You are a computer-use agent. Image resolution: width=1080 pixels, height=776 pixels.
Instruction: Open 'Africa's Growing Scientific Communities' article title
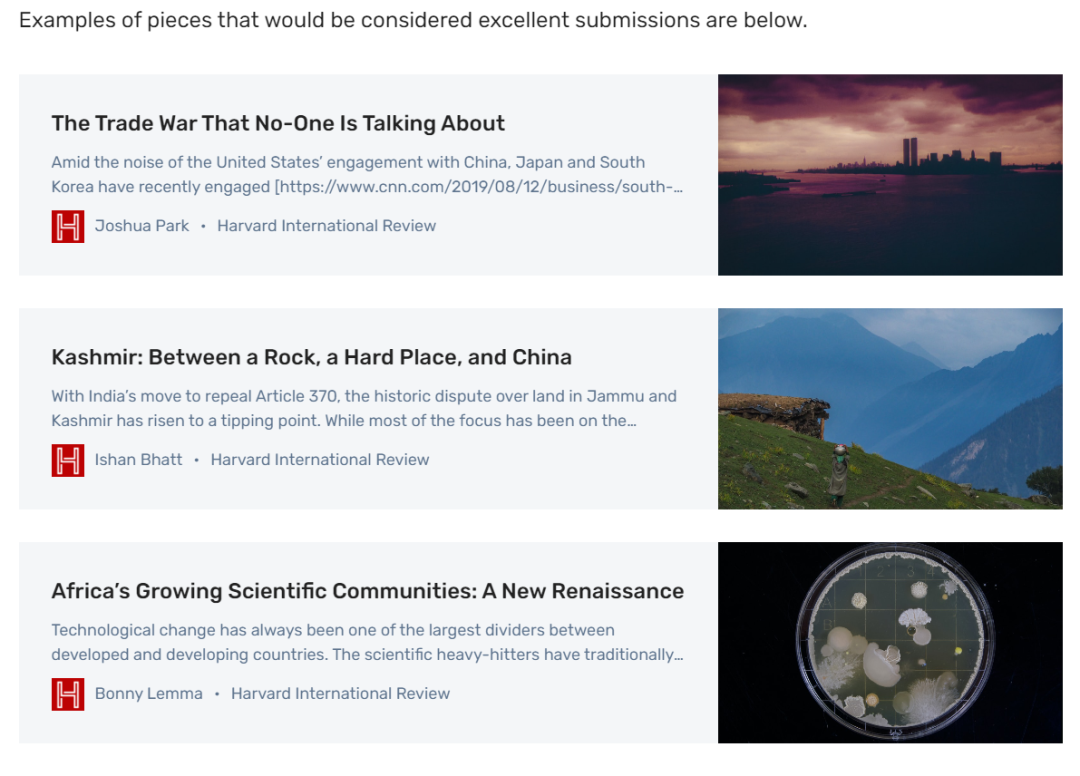coord(367,592)
